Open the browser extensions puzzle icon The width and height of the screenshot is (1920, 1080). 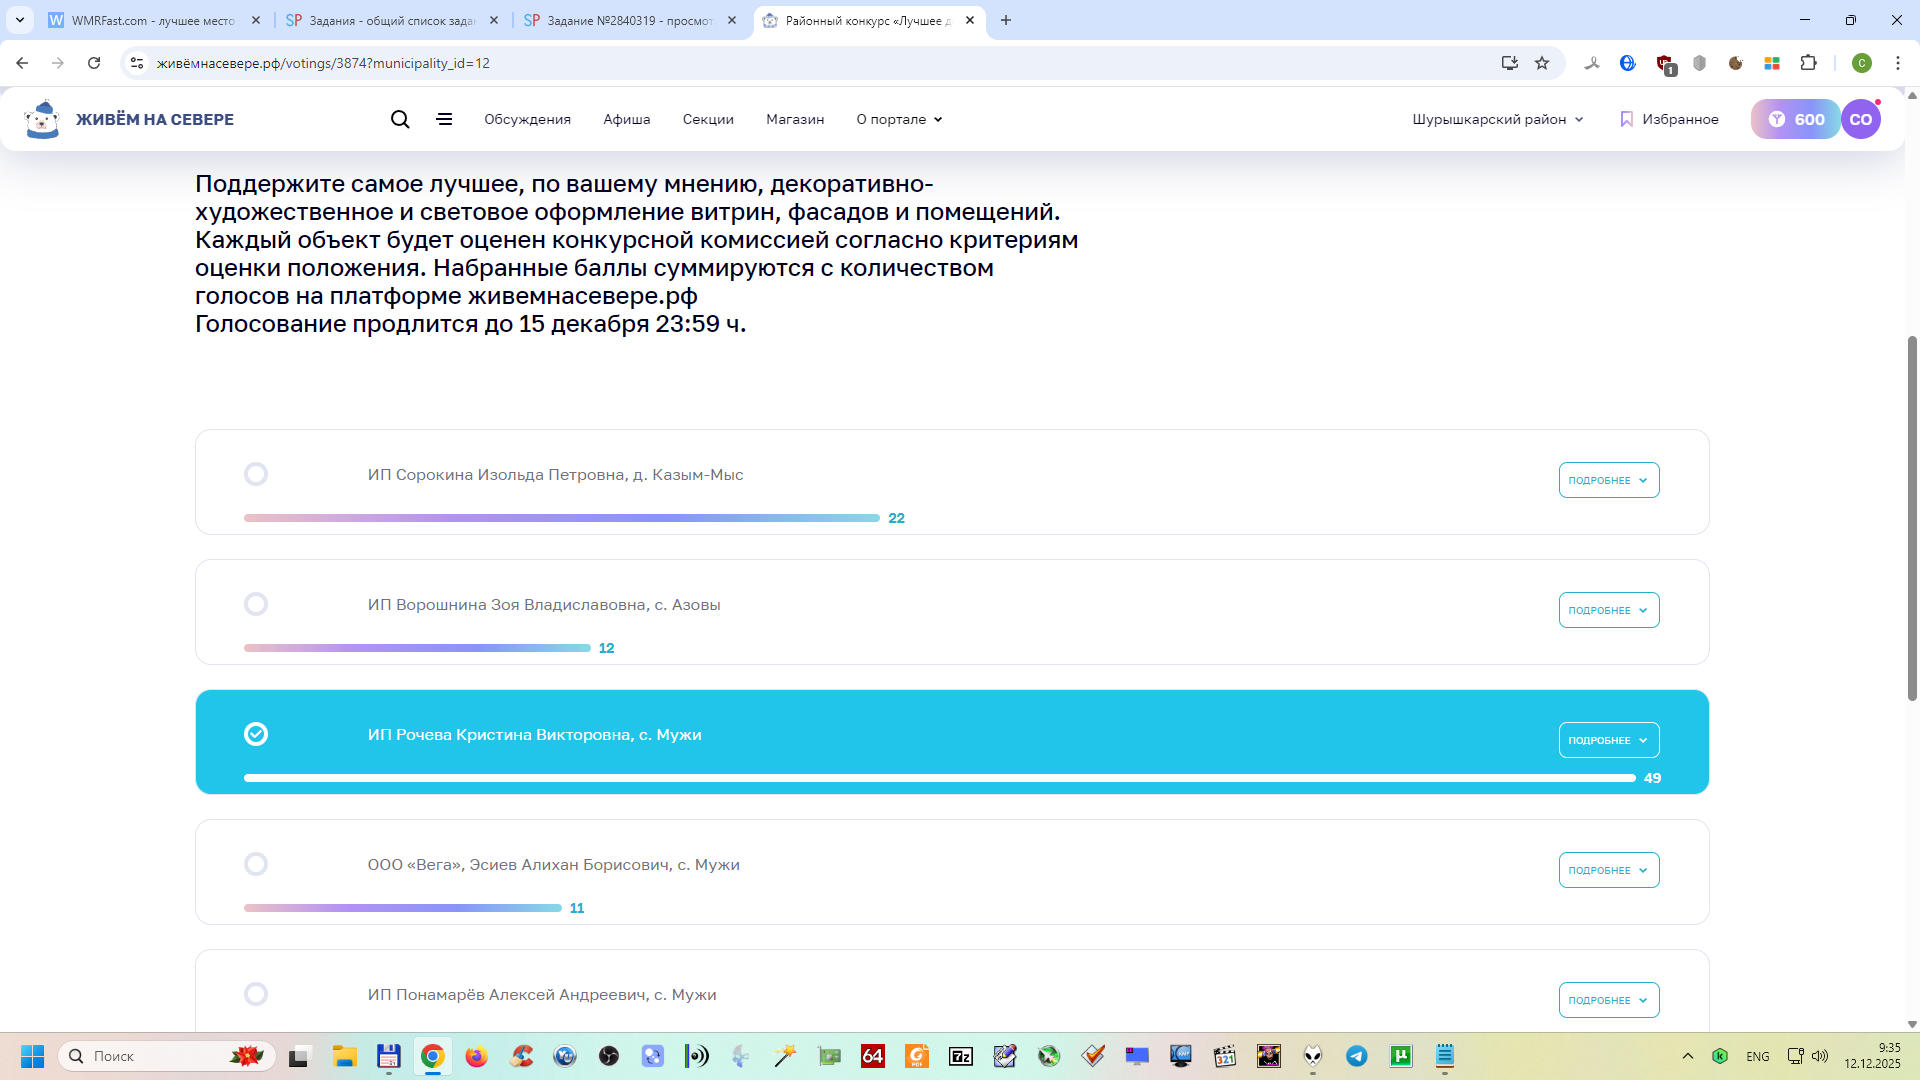point(1808,63)
